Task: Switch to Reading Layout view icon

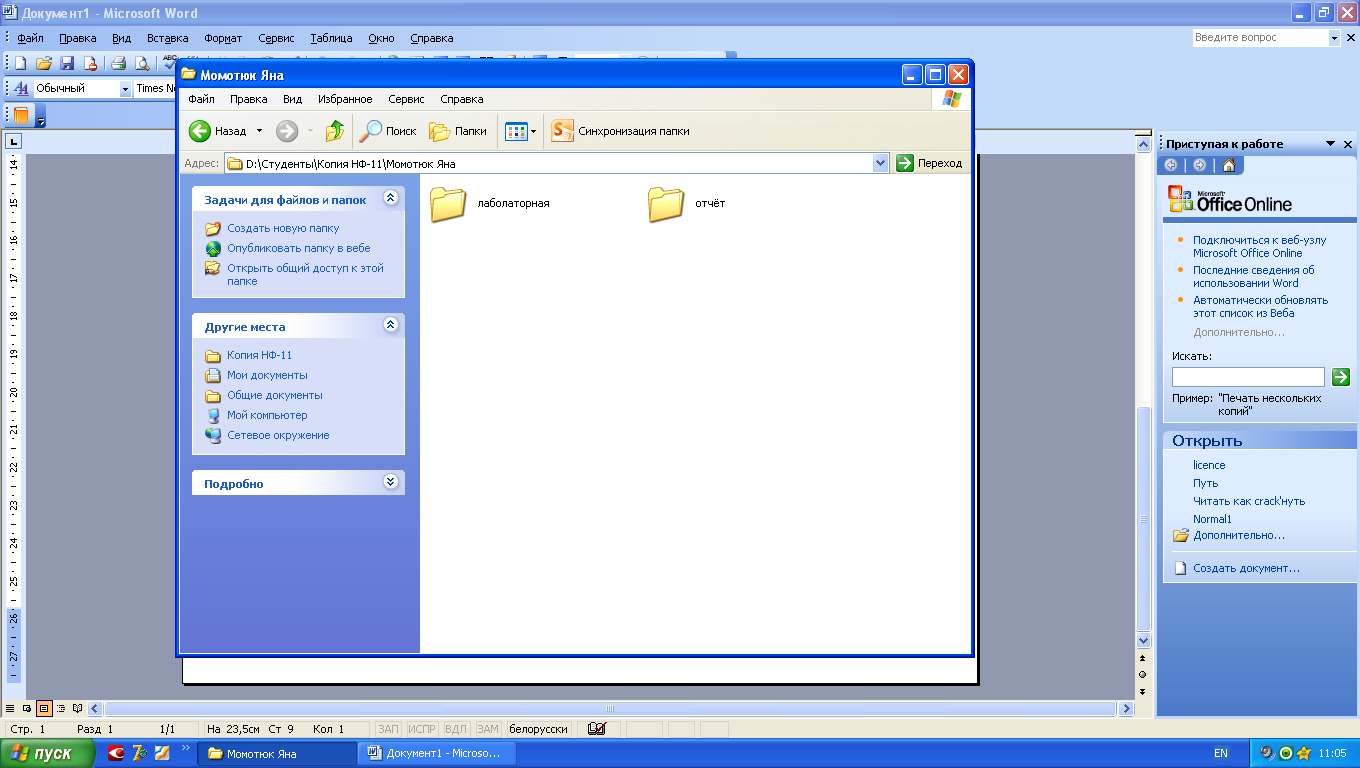Action: pyautogui.click(x=77, y=708)
